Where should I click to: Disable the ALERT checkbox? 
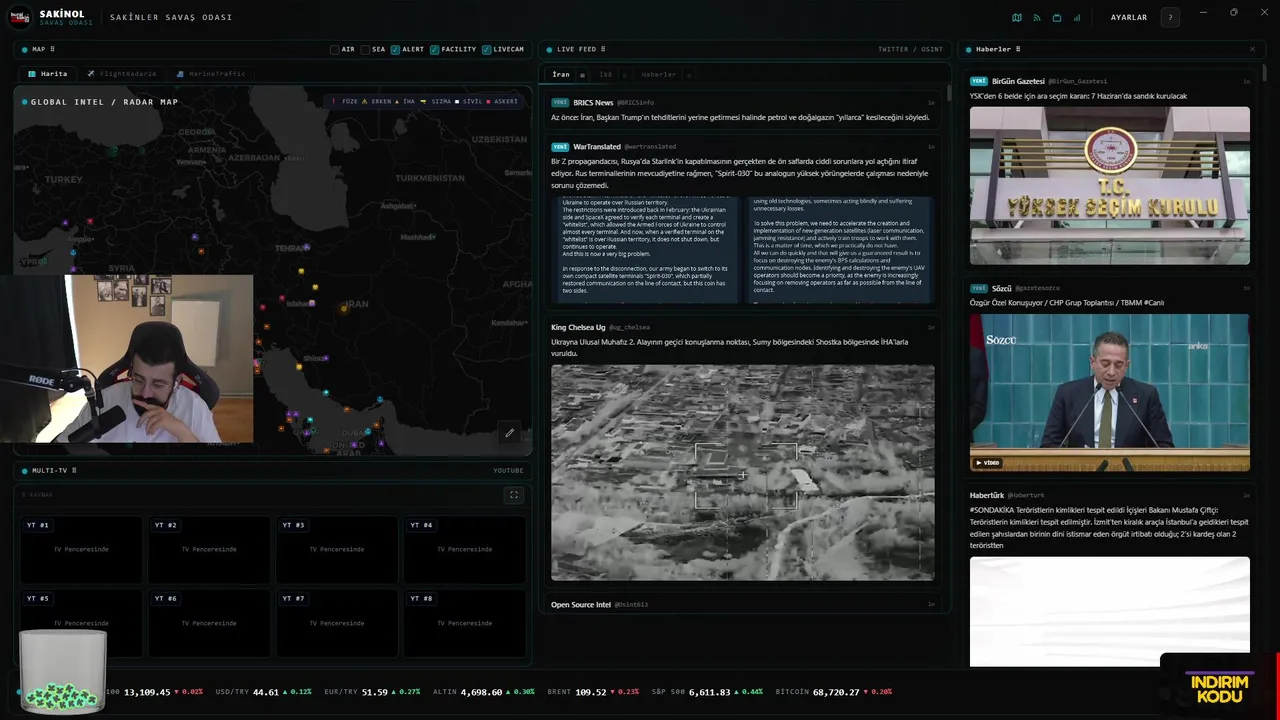396,49
